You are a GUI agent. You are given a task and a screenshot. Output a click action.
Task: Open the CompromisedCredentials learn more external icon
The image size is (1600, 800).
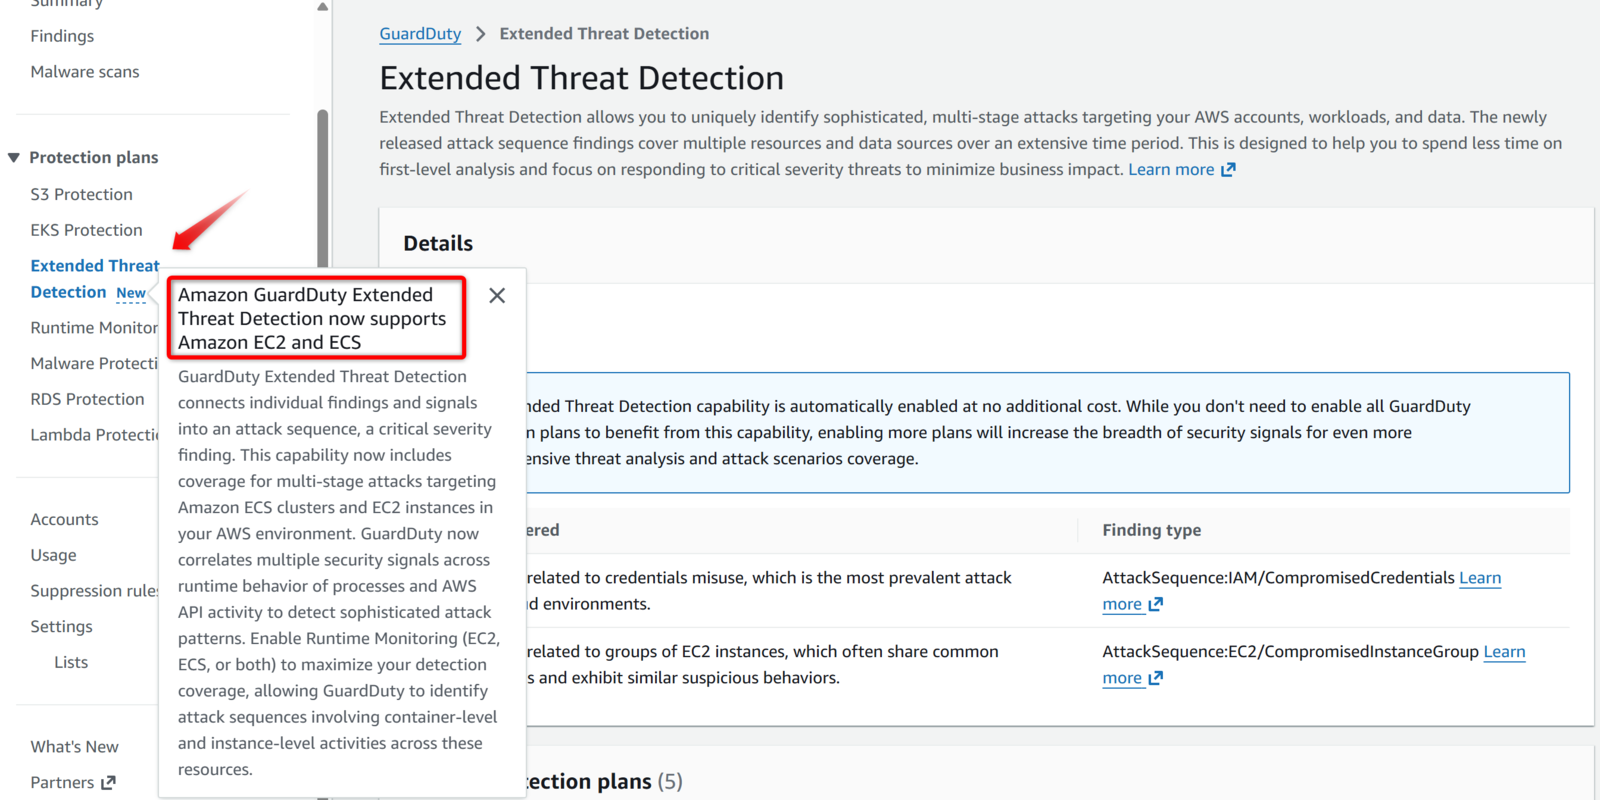[x=1155, y=604]
